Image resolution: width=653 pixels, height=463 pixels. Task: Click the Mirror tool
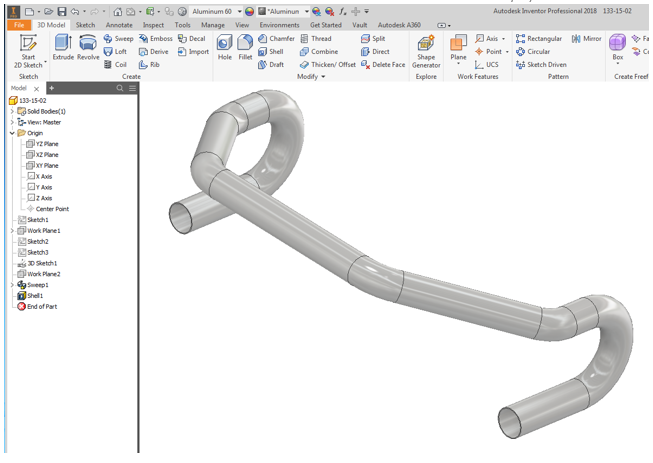(x=586, y=39)
